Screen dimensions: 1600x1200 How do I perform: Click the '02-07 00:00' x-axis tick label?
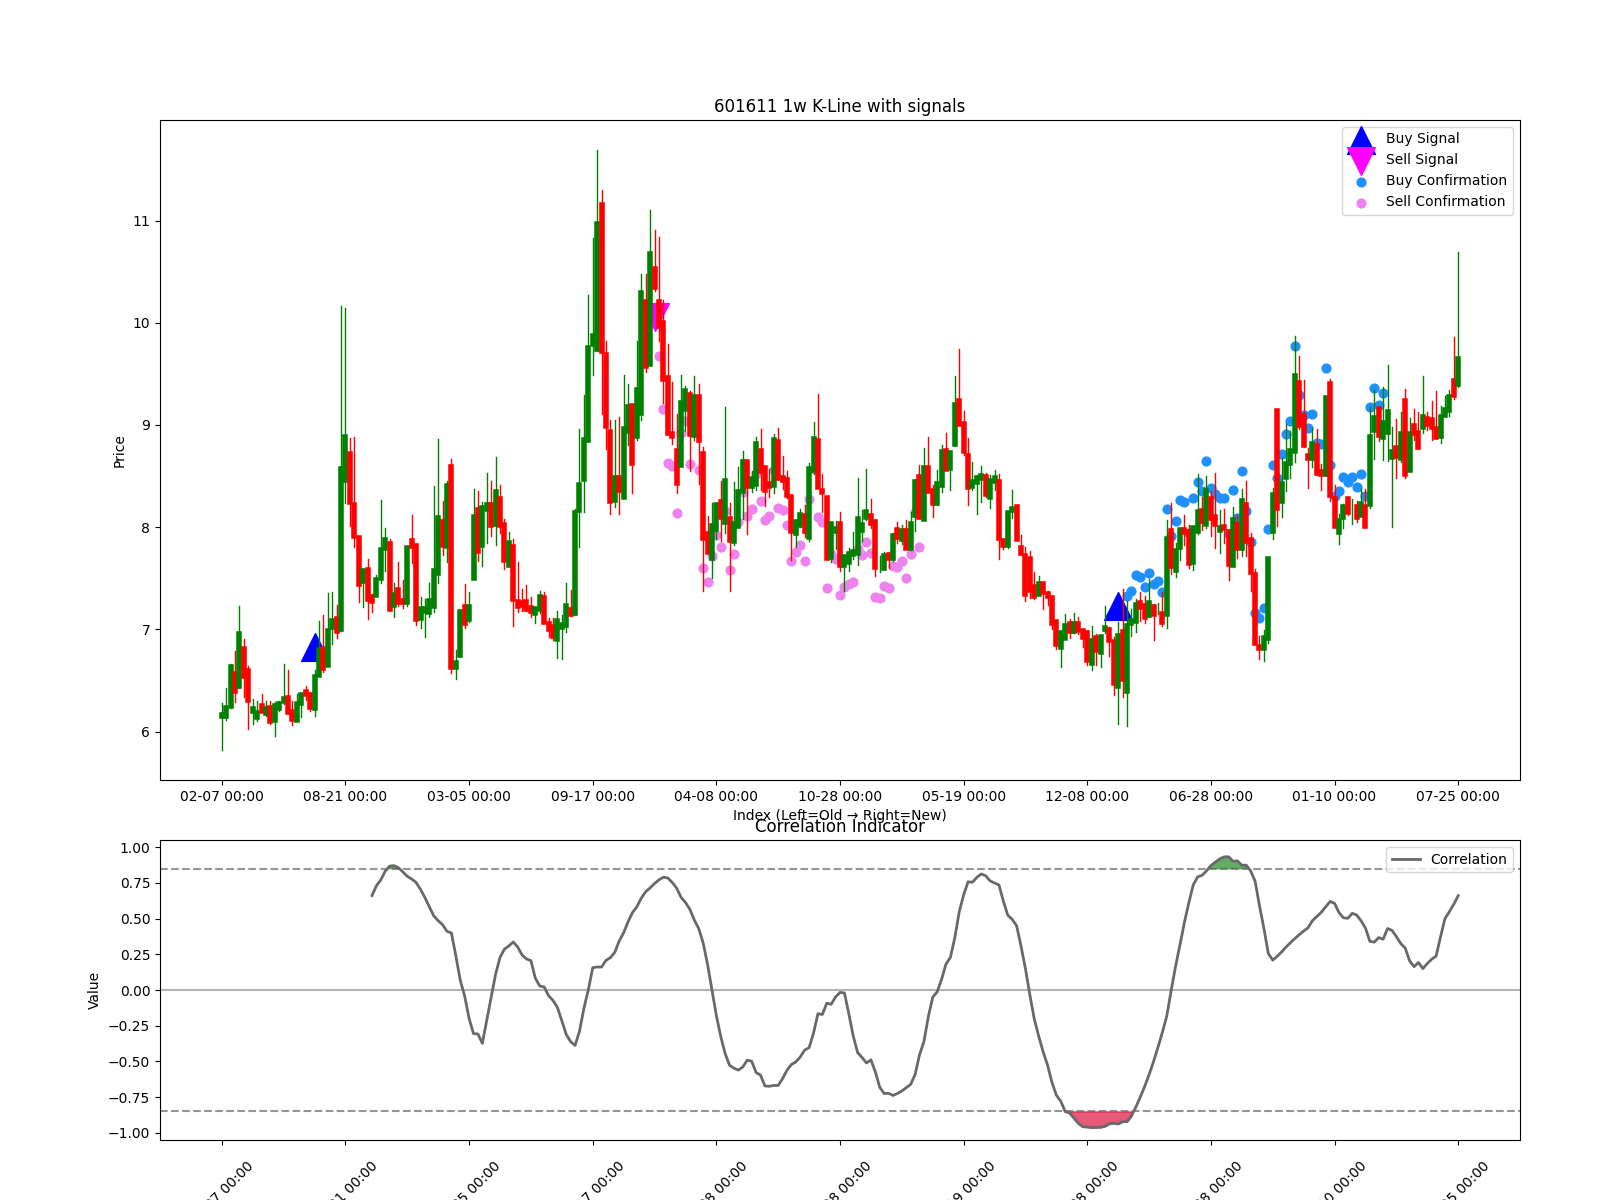coord(222,796)
